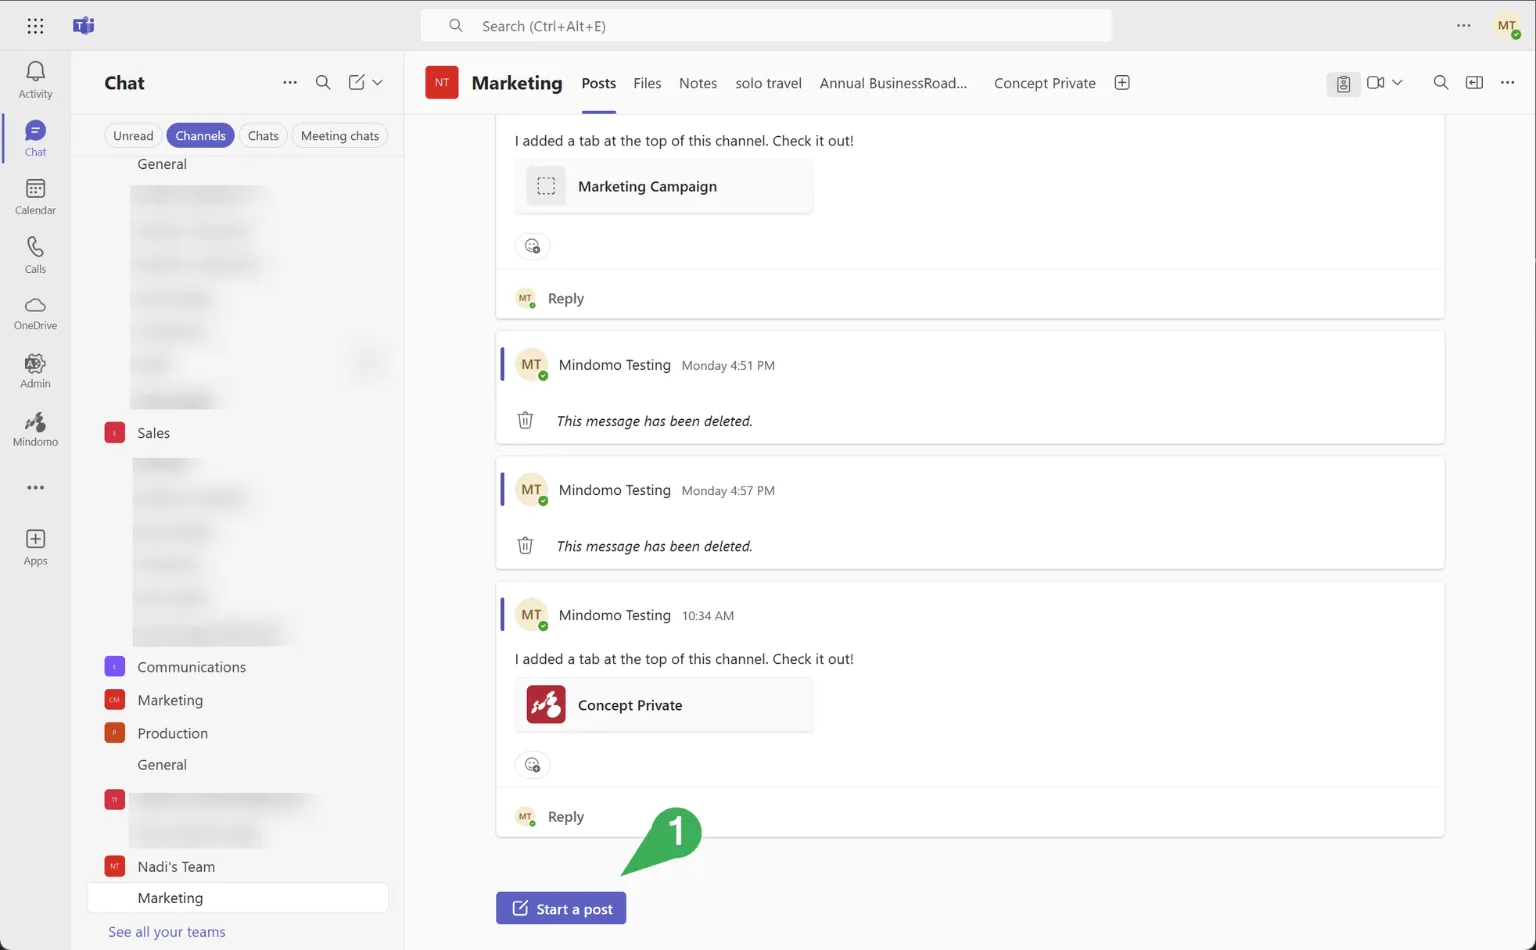Expand the meet now dropdown chevron
Image resolution: width=1536 pixels, height=950 pixels.
[1398, 83]
